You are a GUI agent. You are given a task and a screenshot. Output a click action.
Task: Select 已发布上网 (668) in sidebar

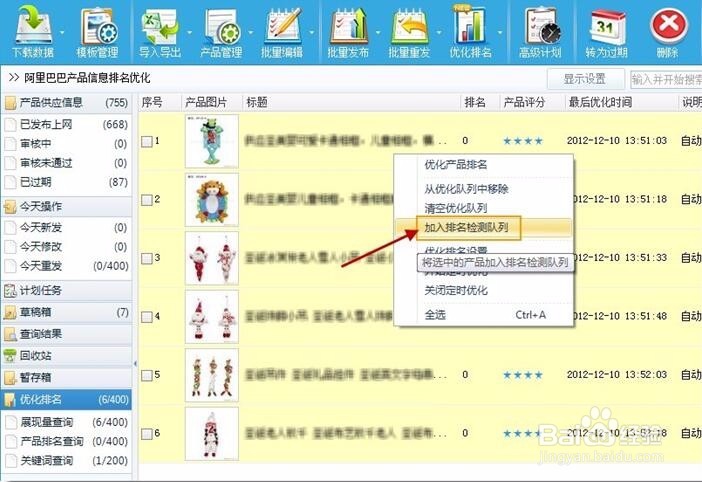[66, 124]
